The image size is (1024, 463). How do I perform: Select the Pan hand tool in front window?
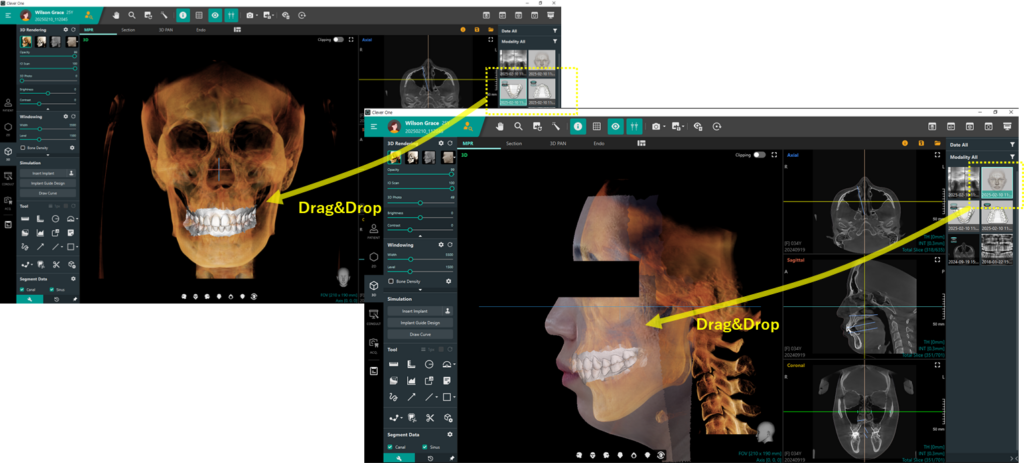click(x=500, y=127)
